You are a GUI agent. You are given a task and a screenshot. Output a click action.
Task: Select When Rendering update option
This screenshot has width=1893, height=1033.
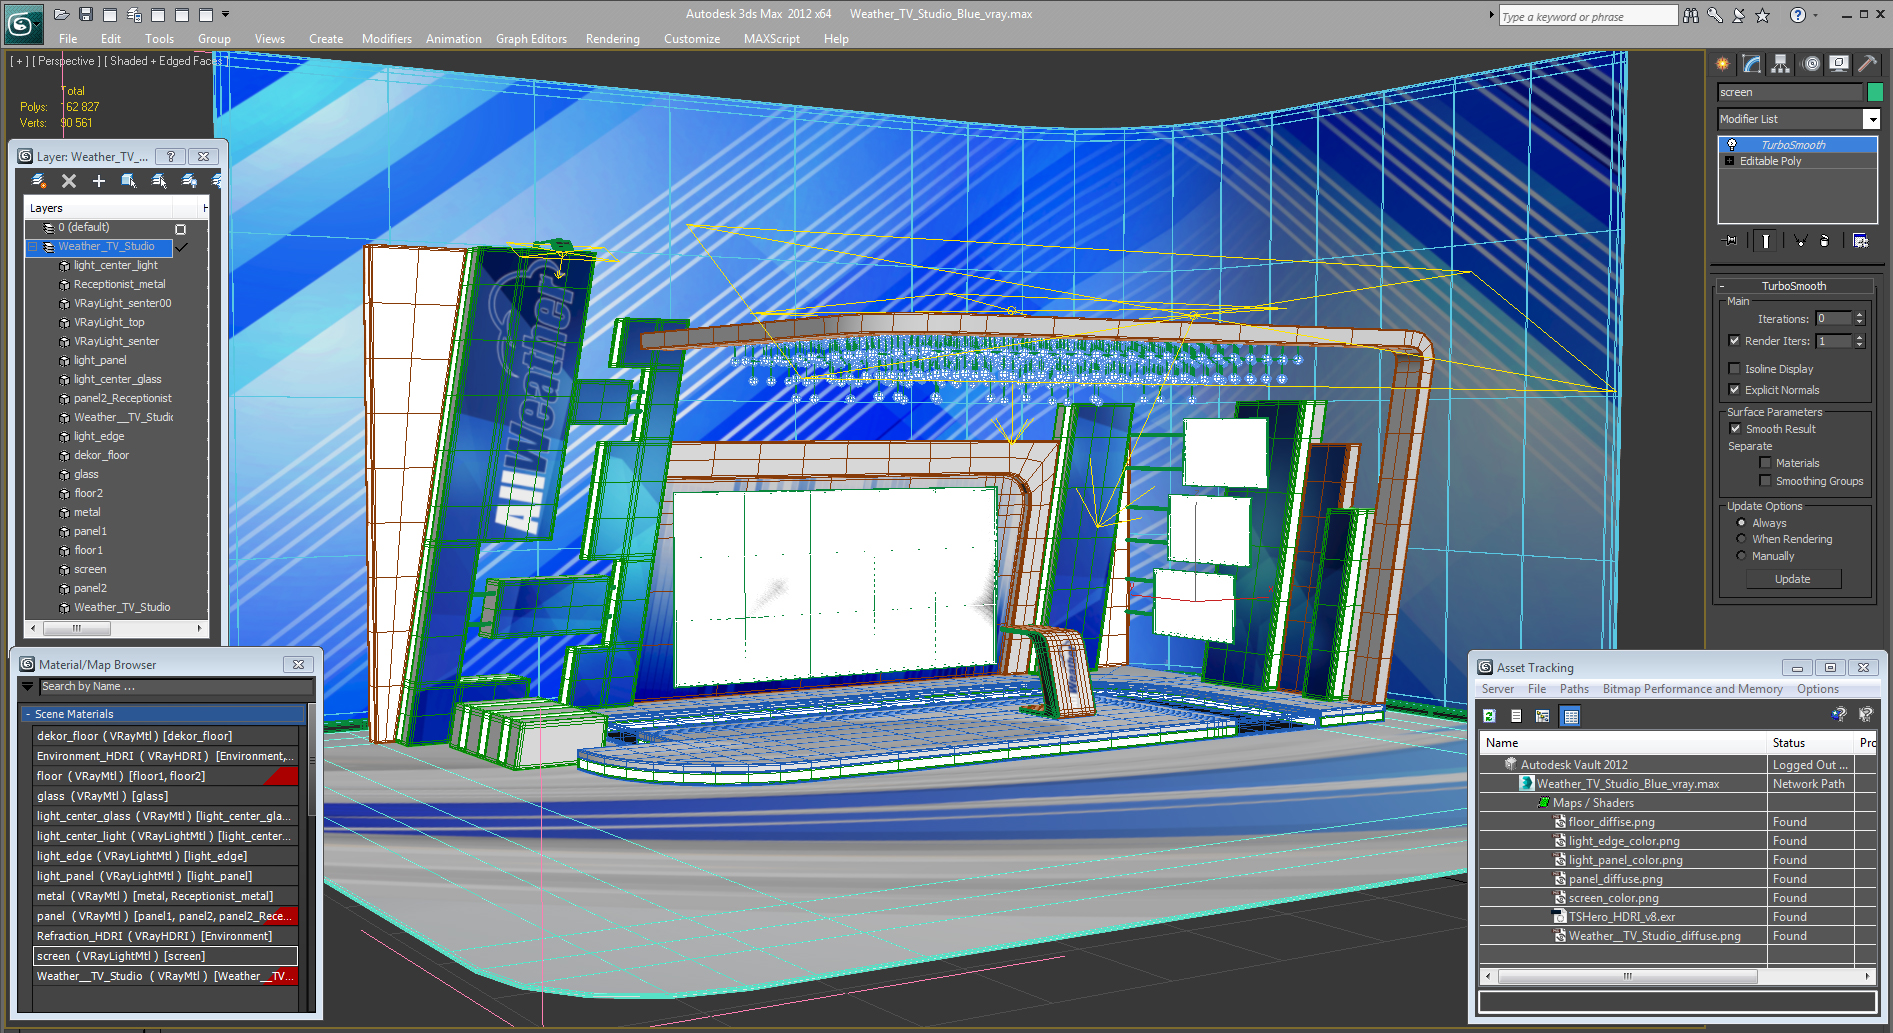1742,539
